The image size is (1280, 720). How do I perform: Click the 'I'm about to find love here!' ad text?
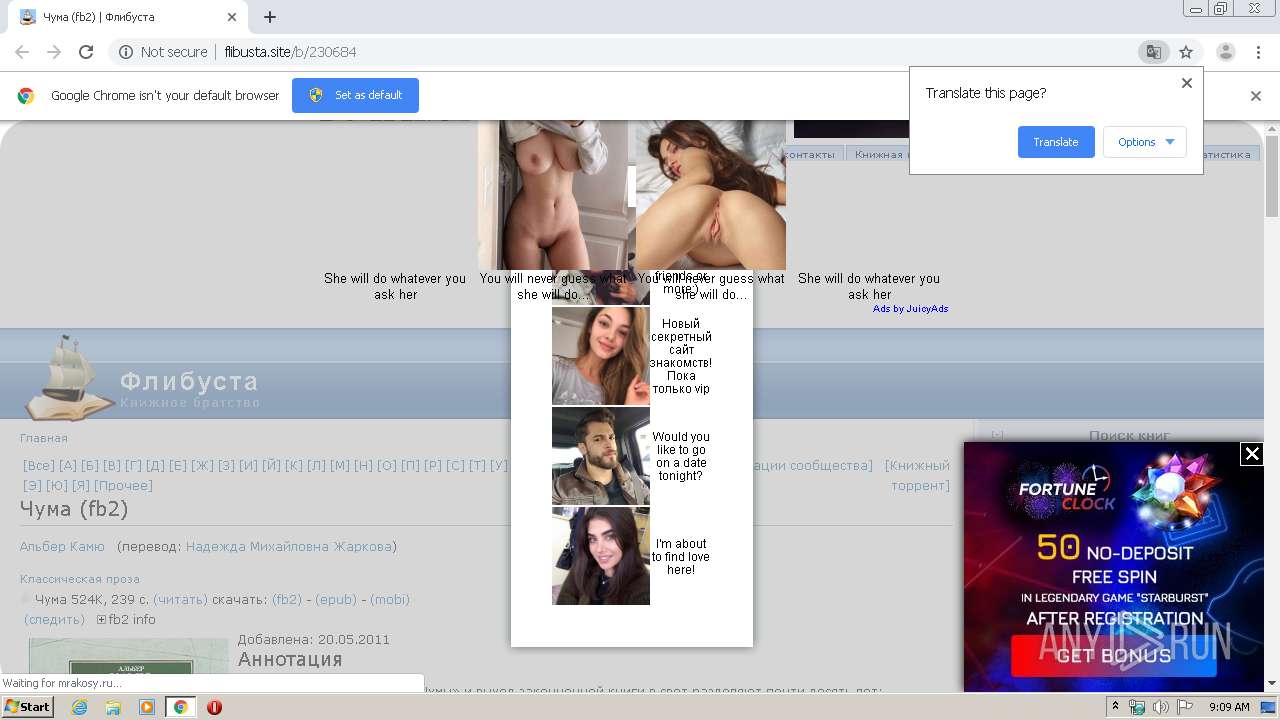click(680, 557)
